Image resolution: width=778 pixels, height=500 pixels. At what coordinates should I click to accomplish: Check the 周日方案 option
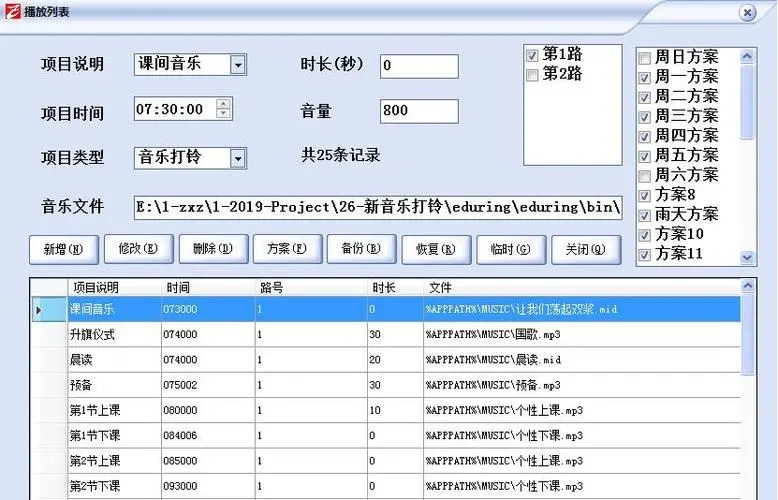645,58
